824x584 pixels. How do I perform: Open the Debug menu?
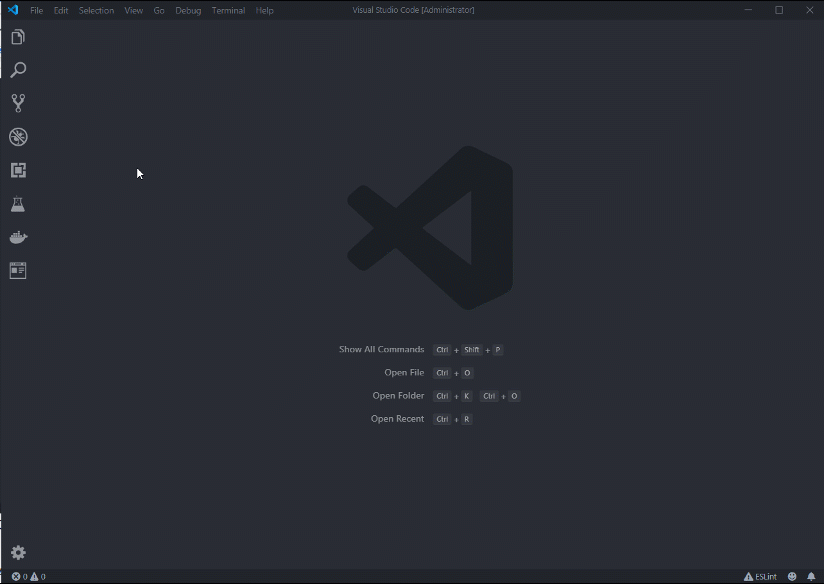coord(188,10)
